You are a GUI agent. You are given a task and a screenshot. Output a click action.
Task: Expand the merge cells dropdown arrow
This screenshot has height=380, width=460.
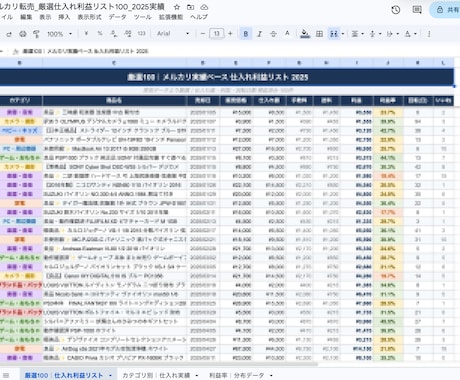point(343,34)
